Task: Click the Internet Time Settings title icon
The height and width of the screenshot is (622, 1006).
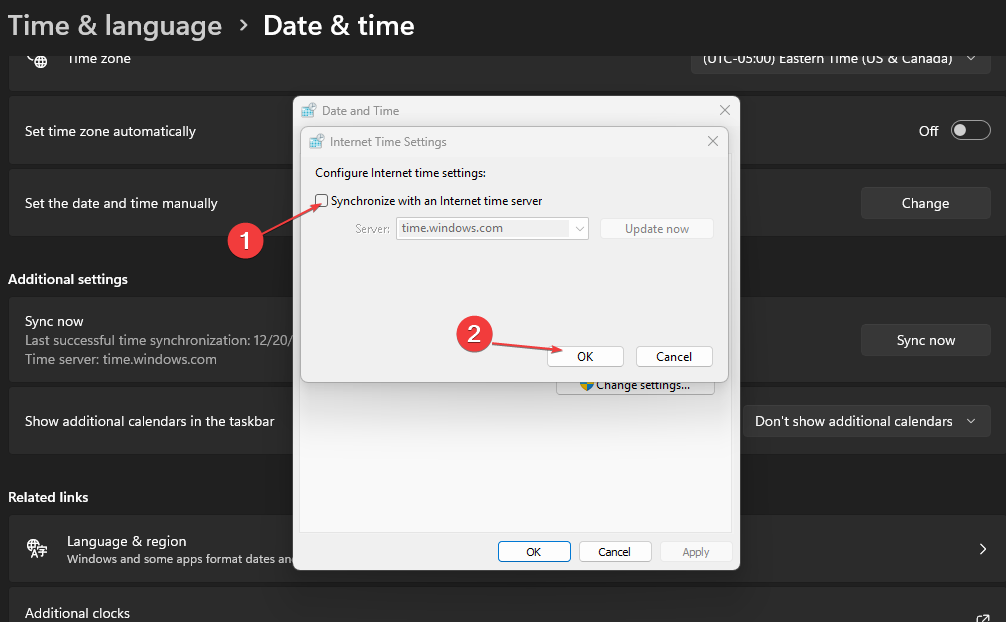Action: [x=316, y=141]
